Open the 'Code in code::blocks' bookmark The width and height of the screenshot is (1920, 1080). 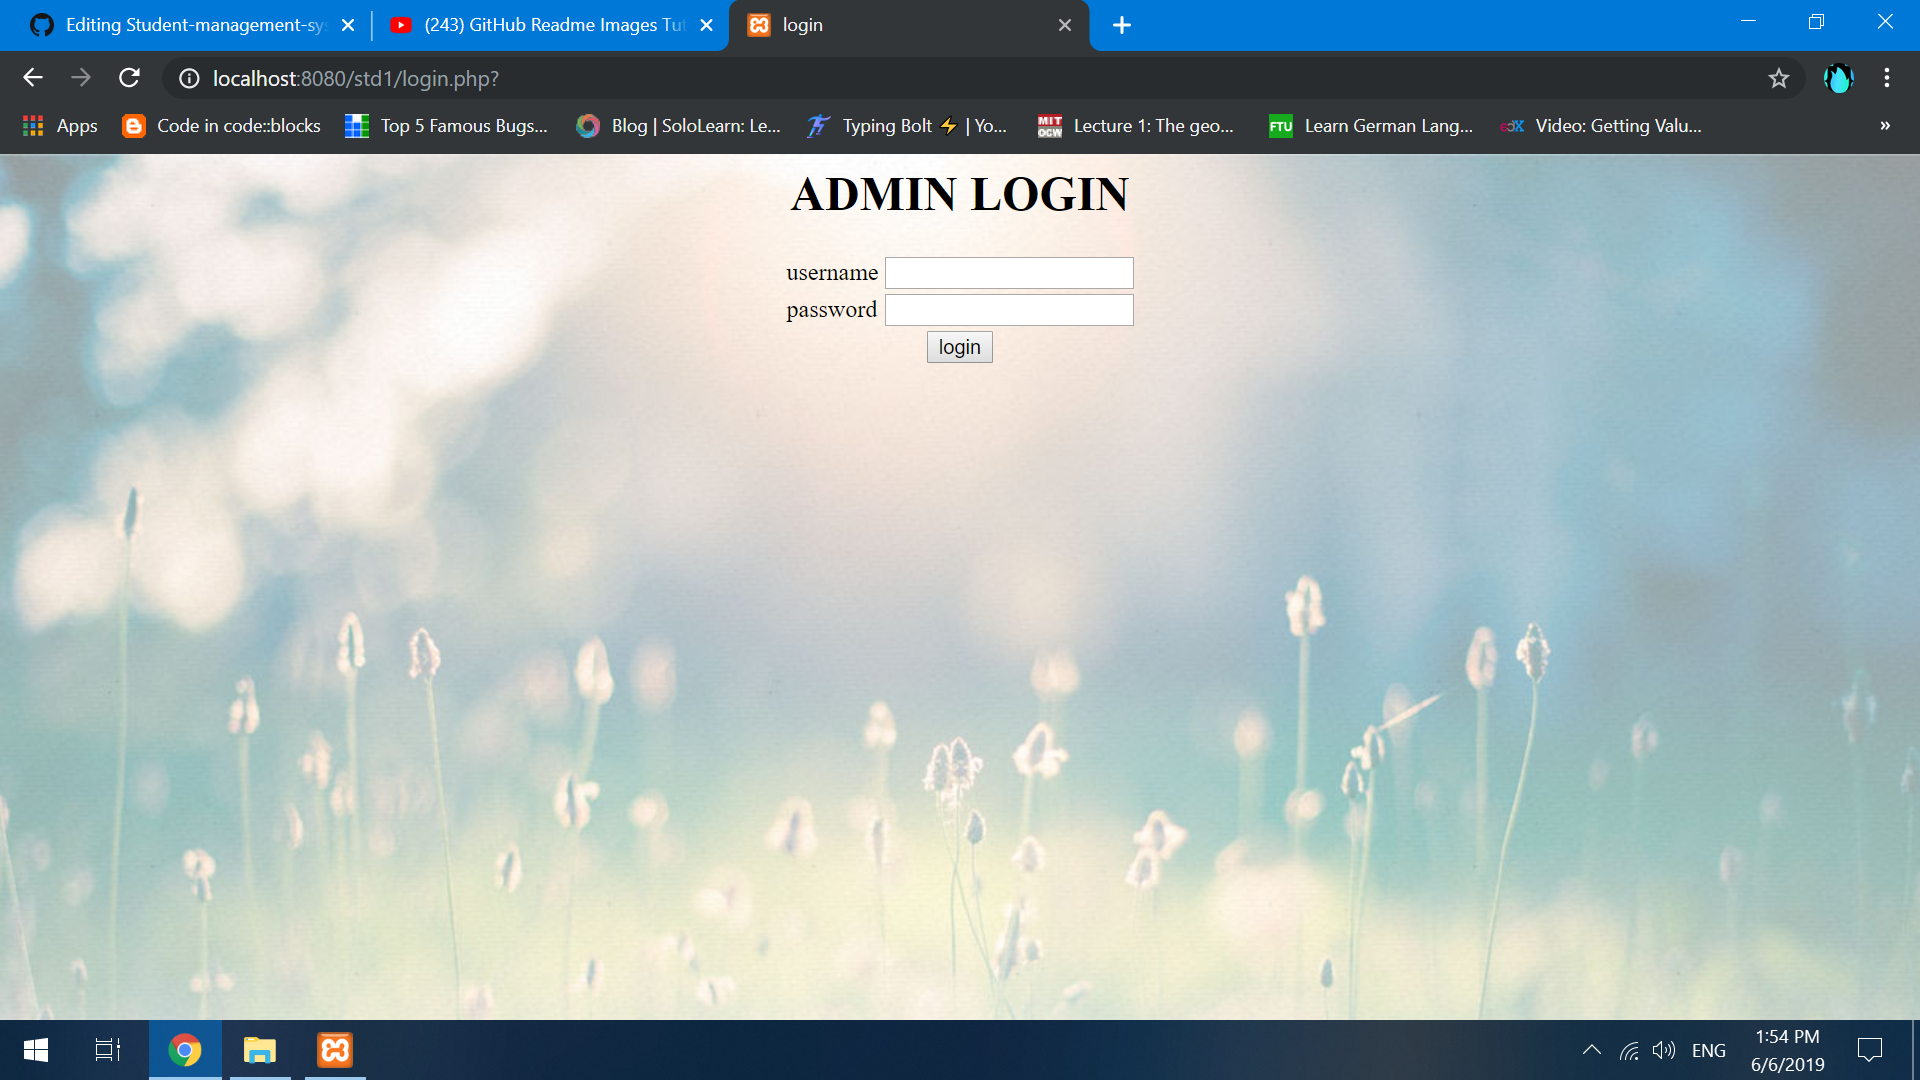point(220,126)
